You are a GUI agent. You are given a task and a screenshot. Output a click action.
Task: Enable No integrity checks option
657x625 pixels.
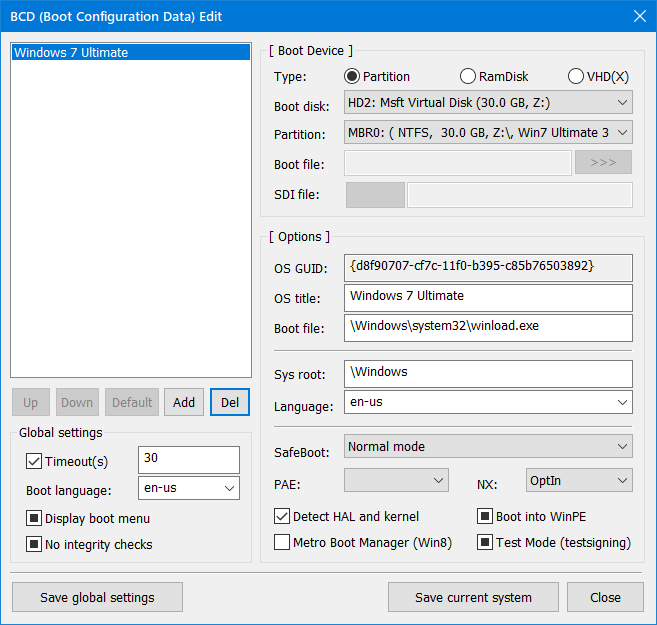(34, 545)
